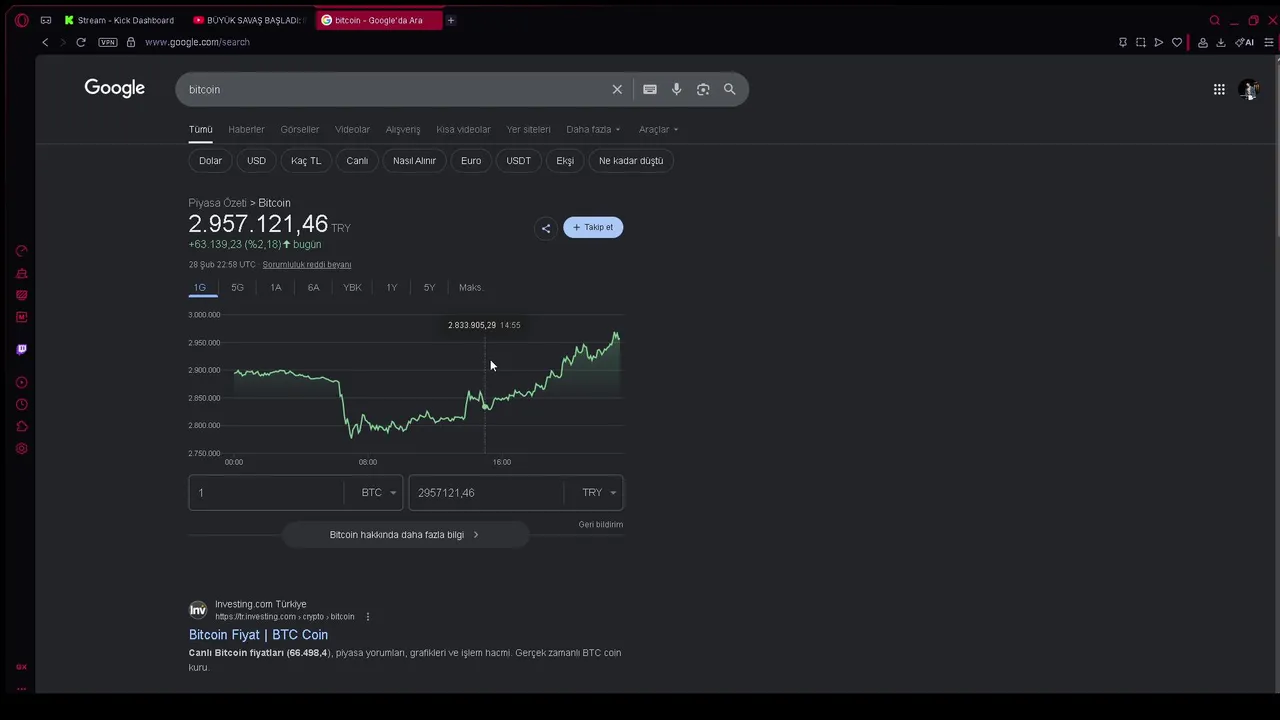Click the pinboard pin icon in toolbar

(x=1123, y=42)
